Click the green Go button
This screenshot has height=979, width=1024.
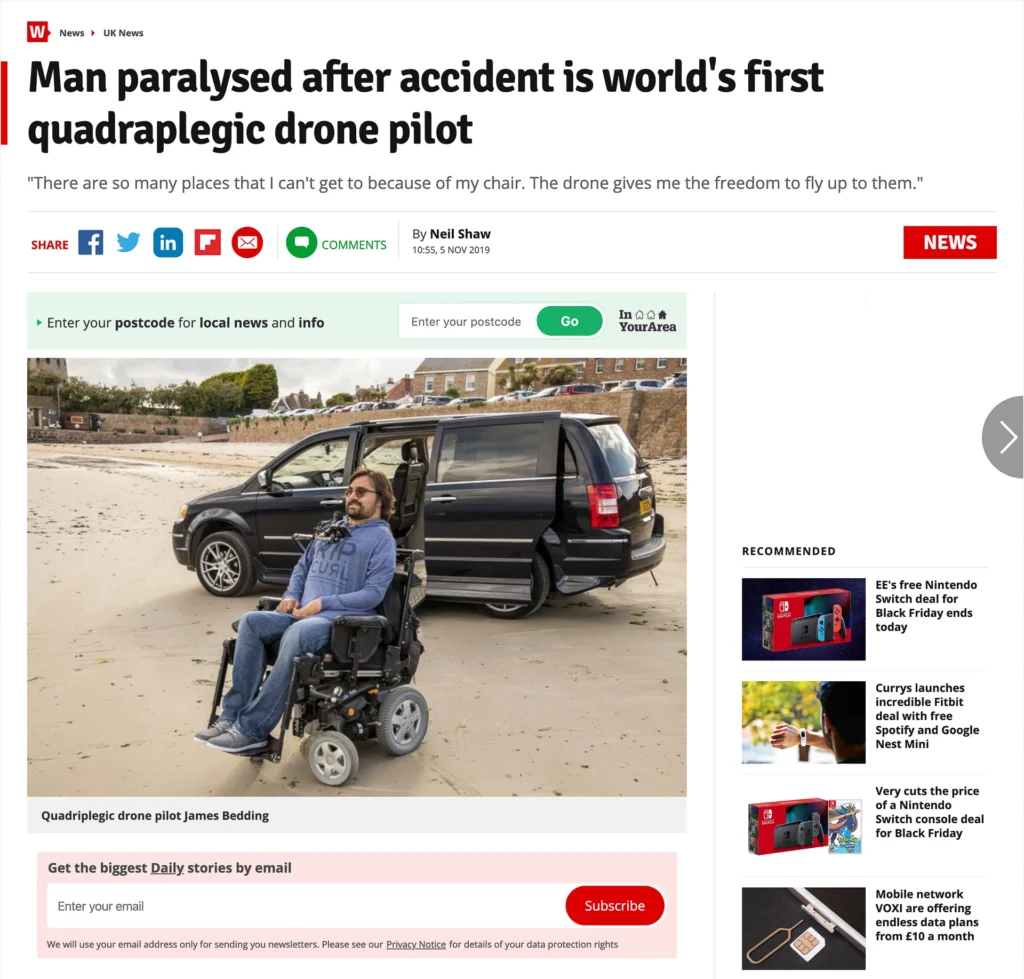pos(569,321)
